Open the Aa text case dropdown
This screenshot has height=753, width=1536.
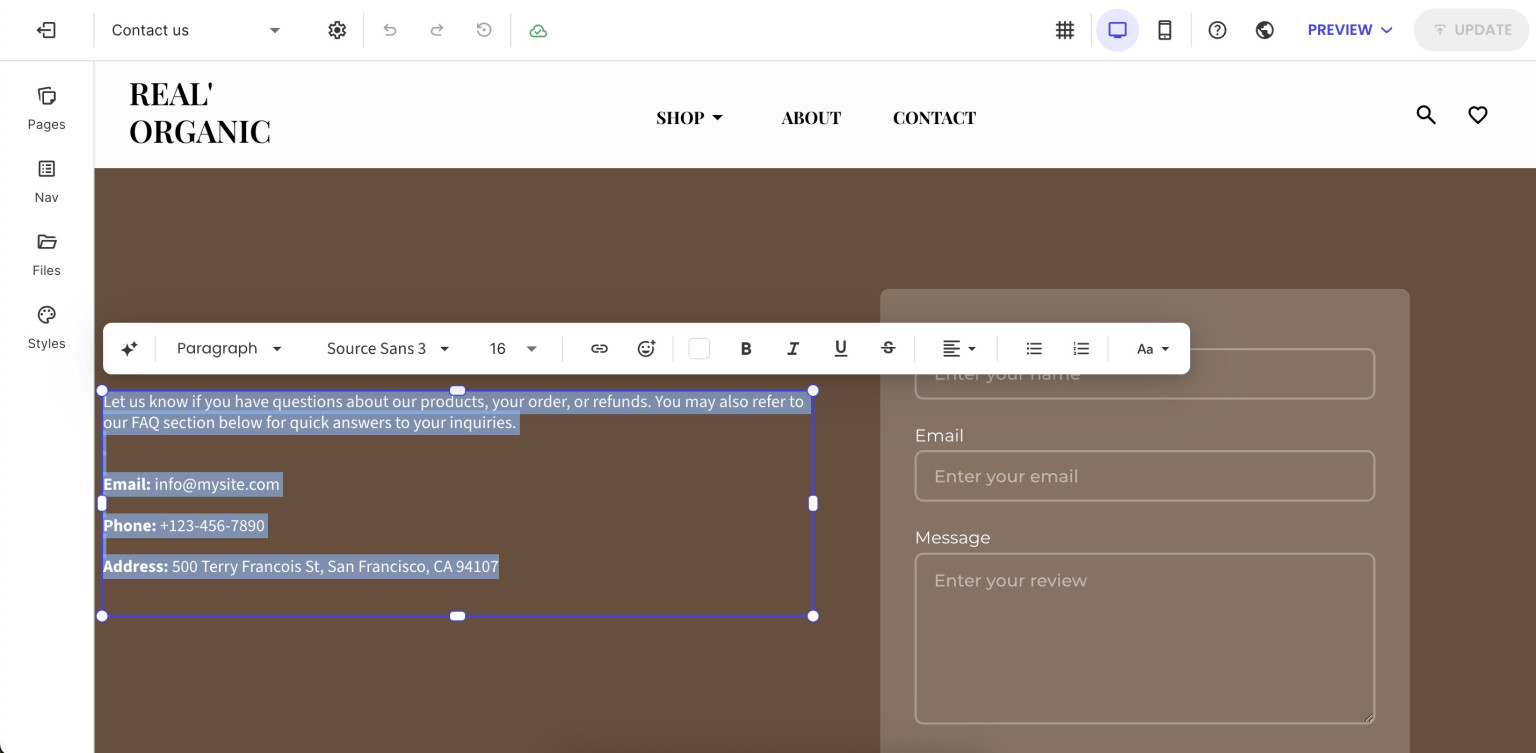point(1153,348)
